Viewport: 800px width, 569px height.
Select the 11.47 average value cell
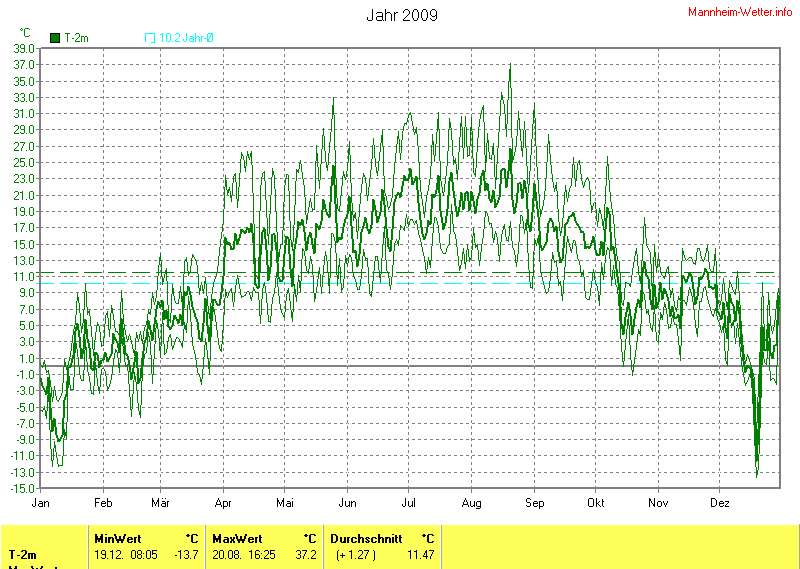tap(421, 554)
